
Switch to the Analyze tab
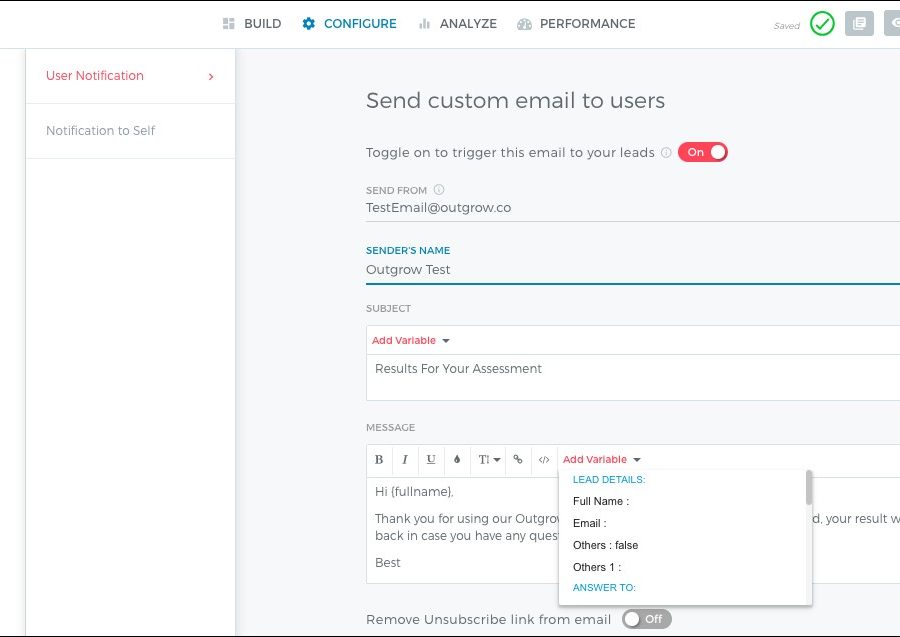[x=458, y=24]
